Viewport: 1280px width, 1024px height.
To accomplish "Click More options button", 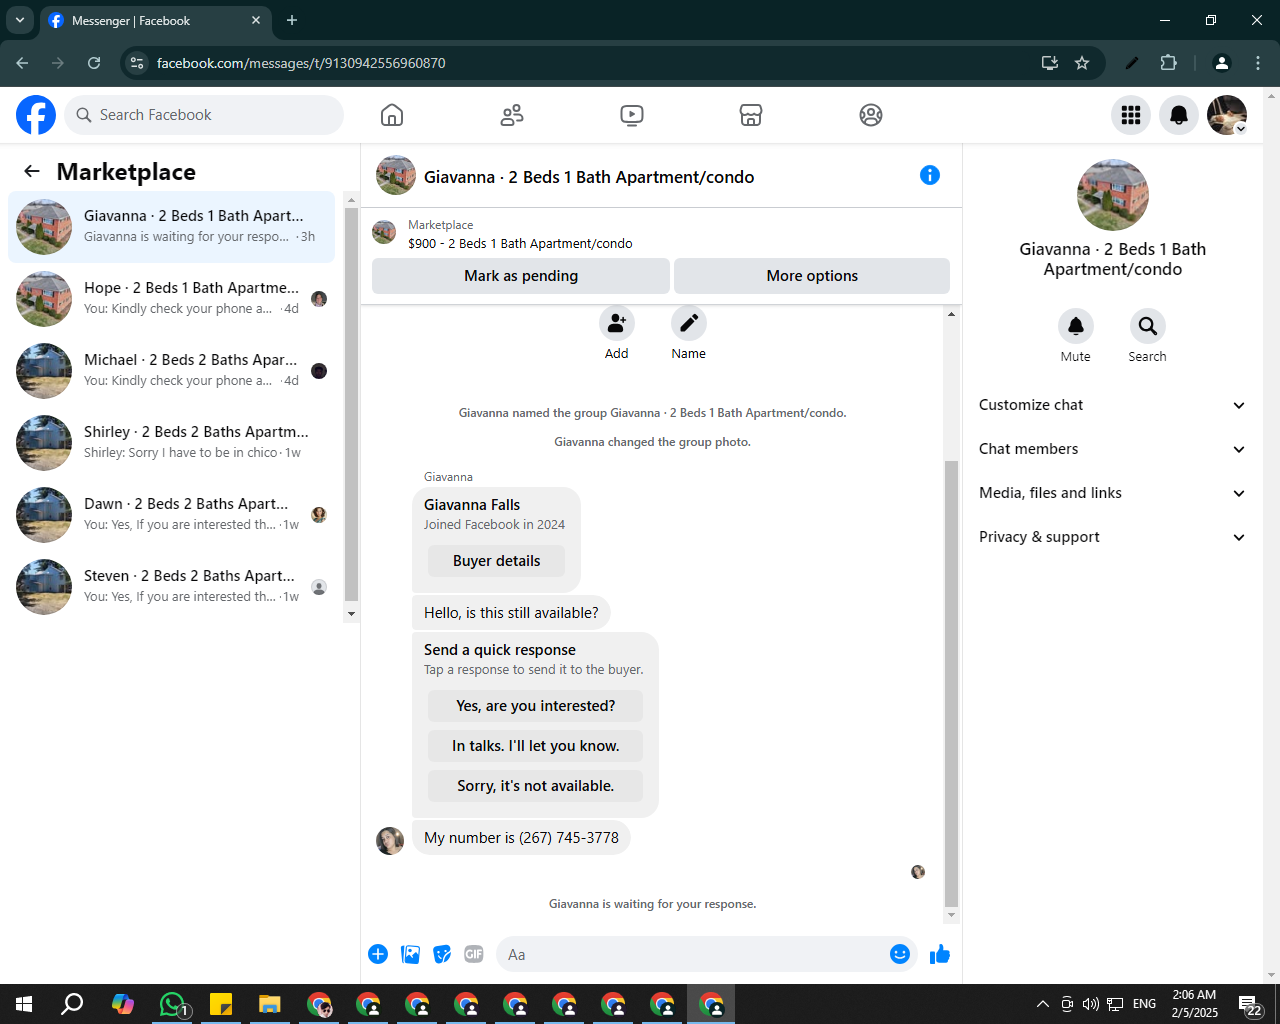I will (x=812, y=276).
